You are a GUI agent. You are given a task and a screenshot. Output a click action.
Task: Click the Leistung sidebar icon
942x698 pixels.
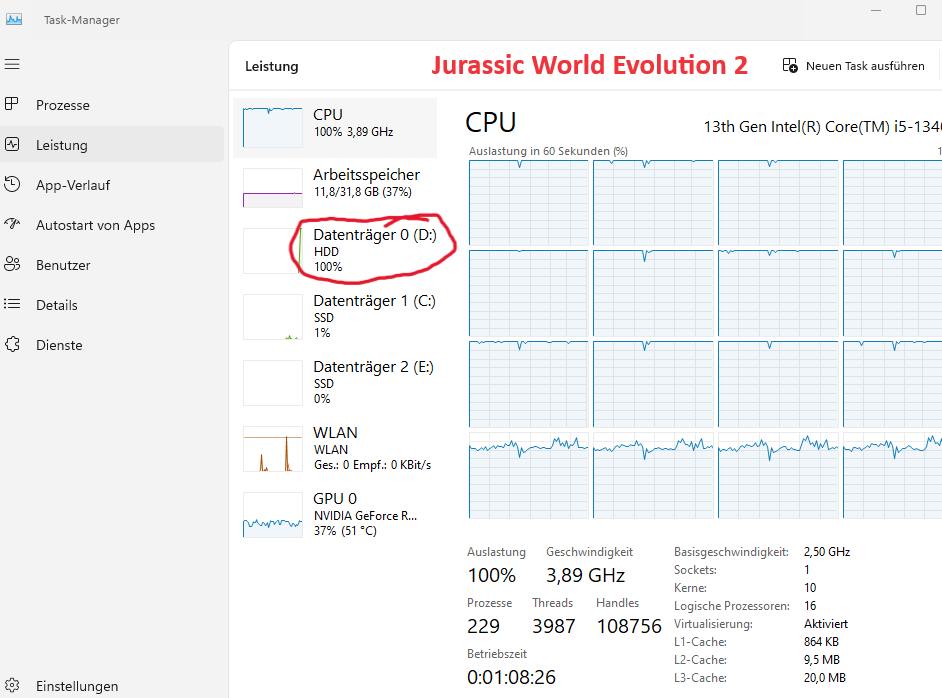point(12,144)
